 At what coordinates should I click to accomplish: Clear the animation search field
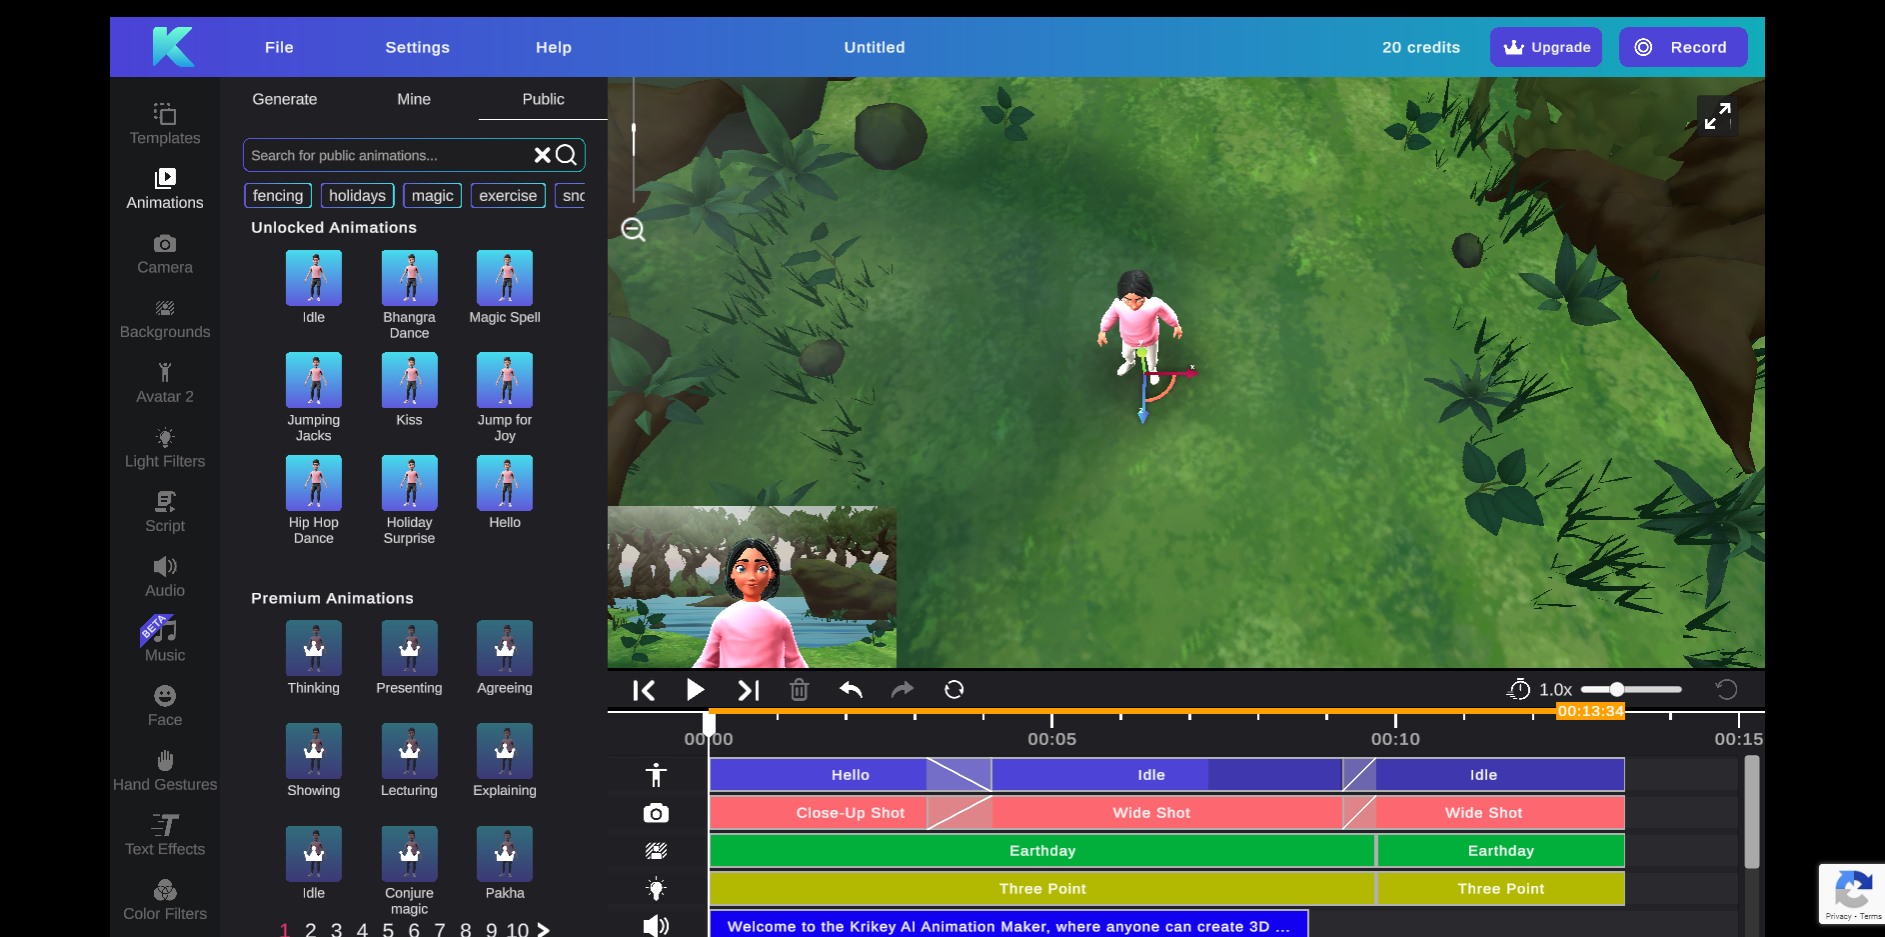542,155
